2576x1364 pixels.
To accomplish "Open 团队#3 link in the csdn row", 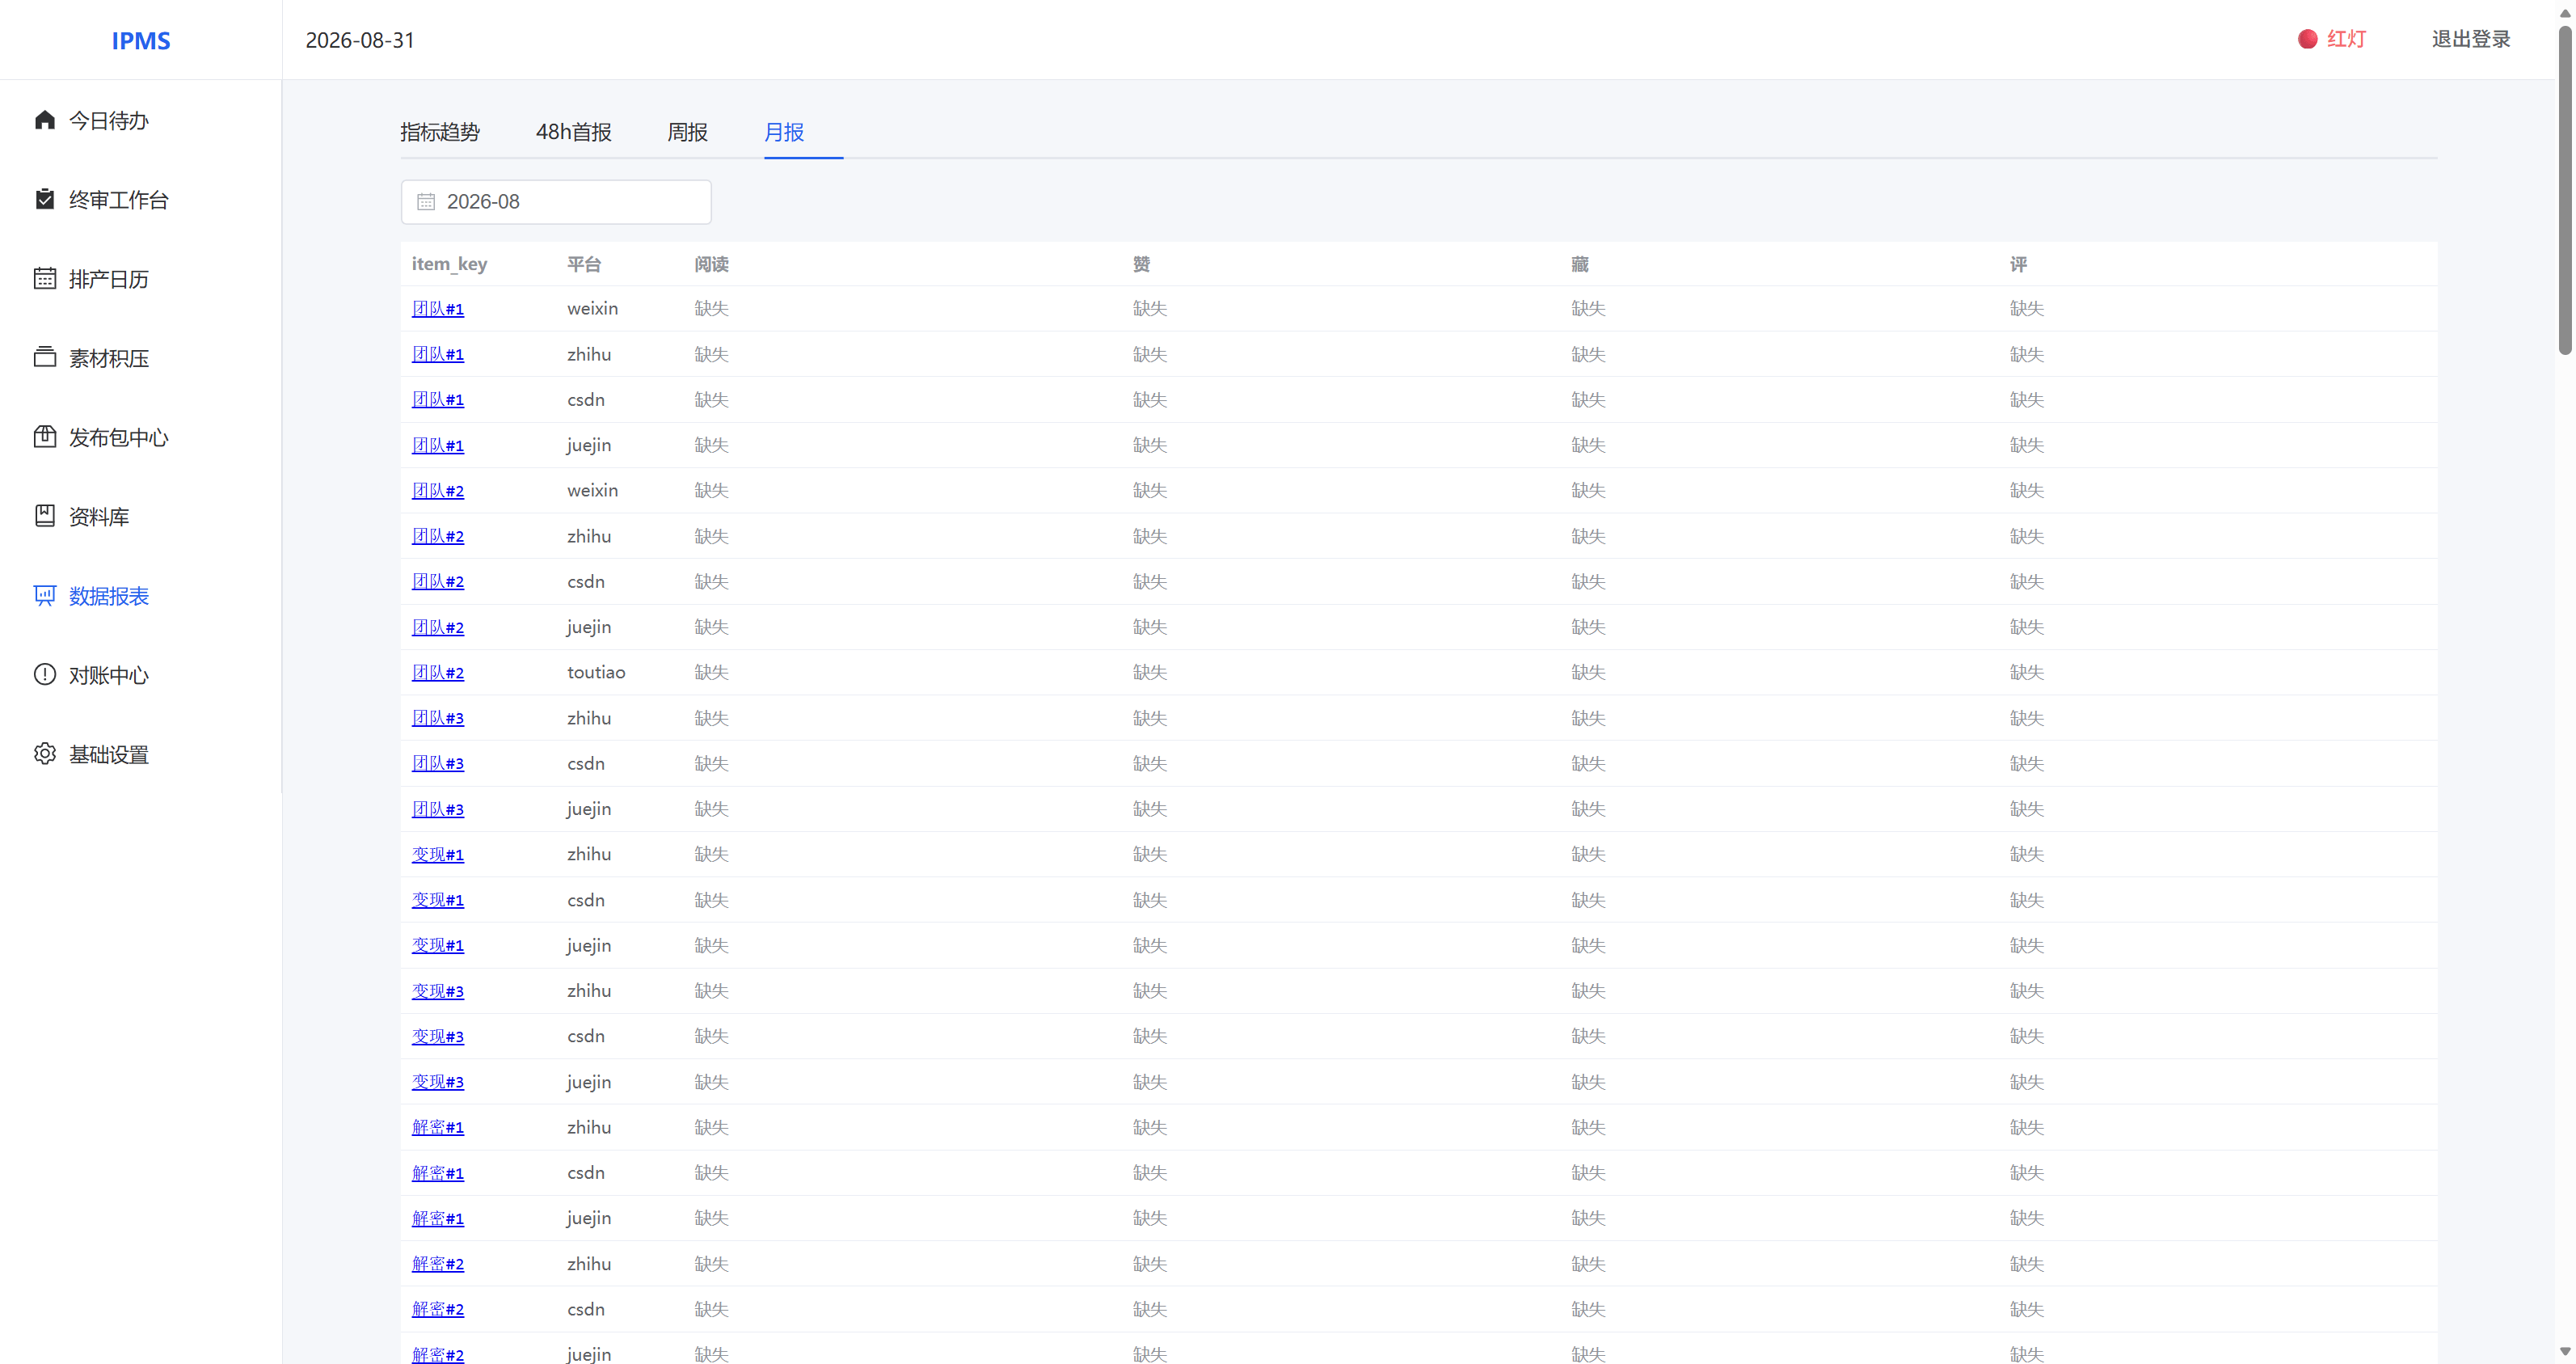I will (438, 764).
